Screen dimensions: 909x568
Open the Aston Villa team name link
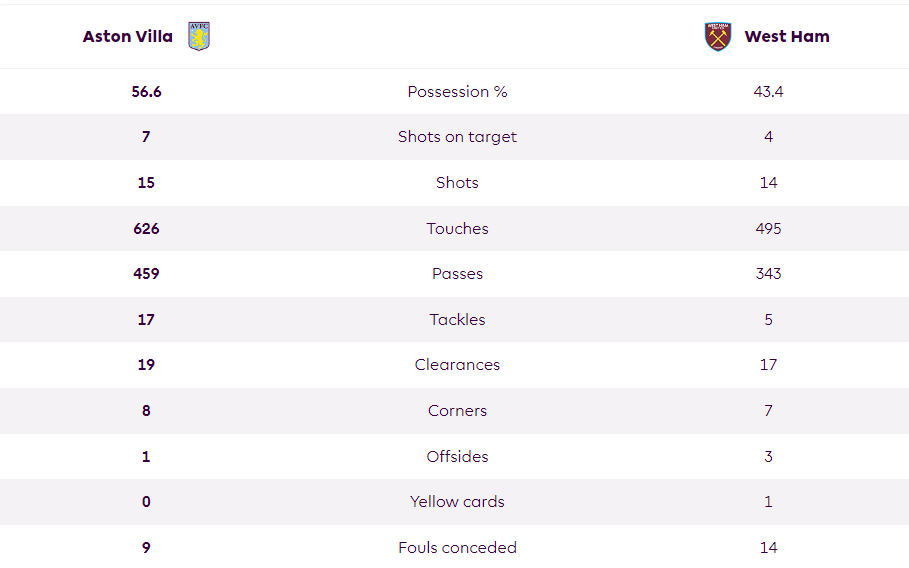tap(128, 37)
